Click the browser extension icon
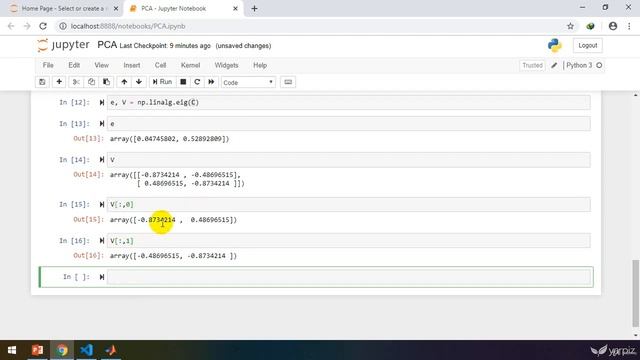 [x=591, y=26]
